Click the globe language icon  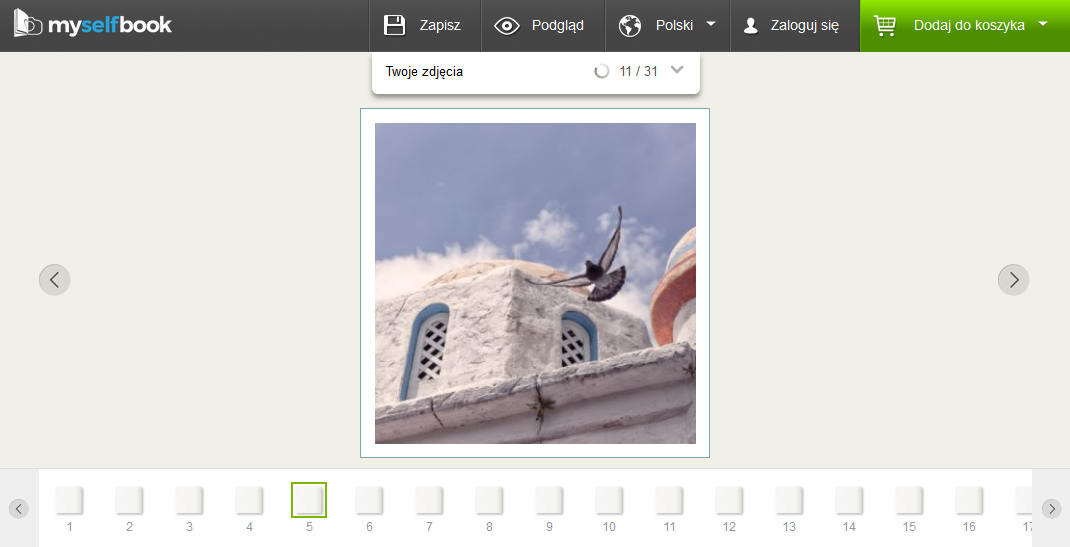630,26
